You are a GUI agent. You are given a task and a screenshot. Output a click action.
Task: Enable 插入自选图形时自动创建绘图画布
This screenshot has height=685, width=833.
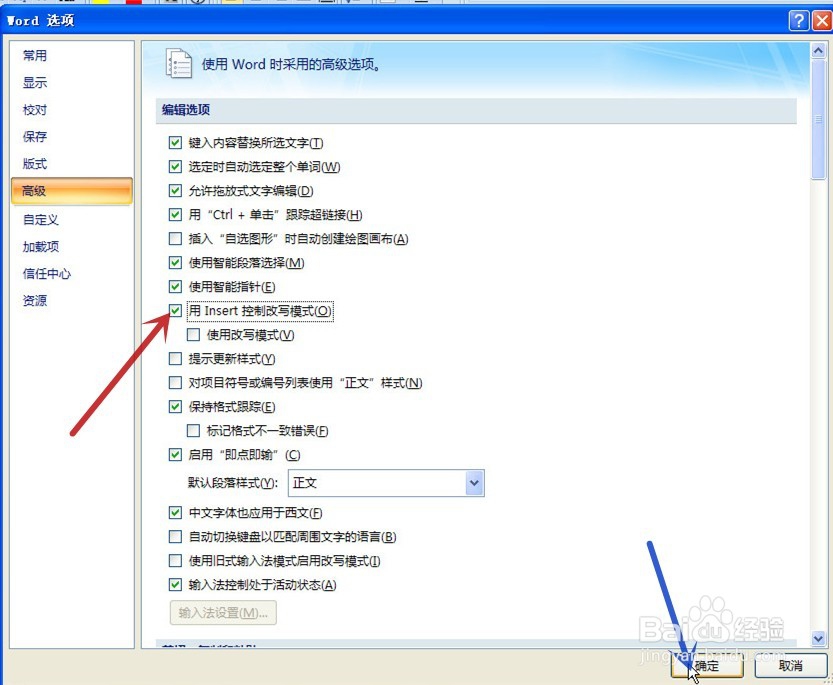175,239
